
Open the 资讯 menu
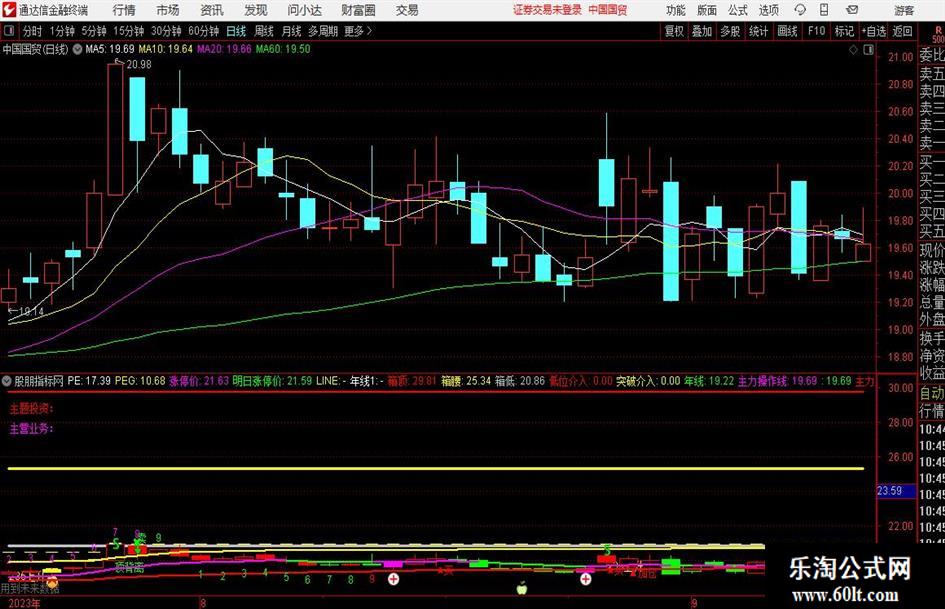[x=212, y=10]
